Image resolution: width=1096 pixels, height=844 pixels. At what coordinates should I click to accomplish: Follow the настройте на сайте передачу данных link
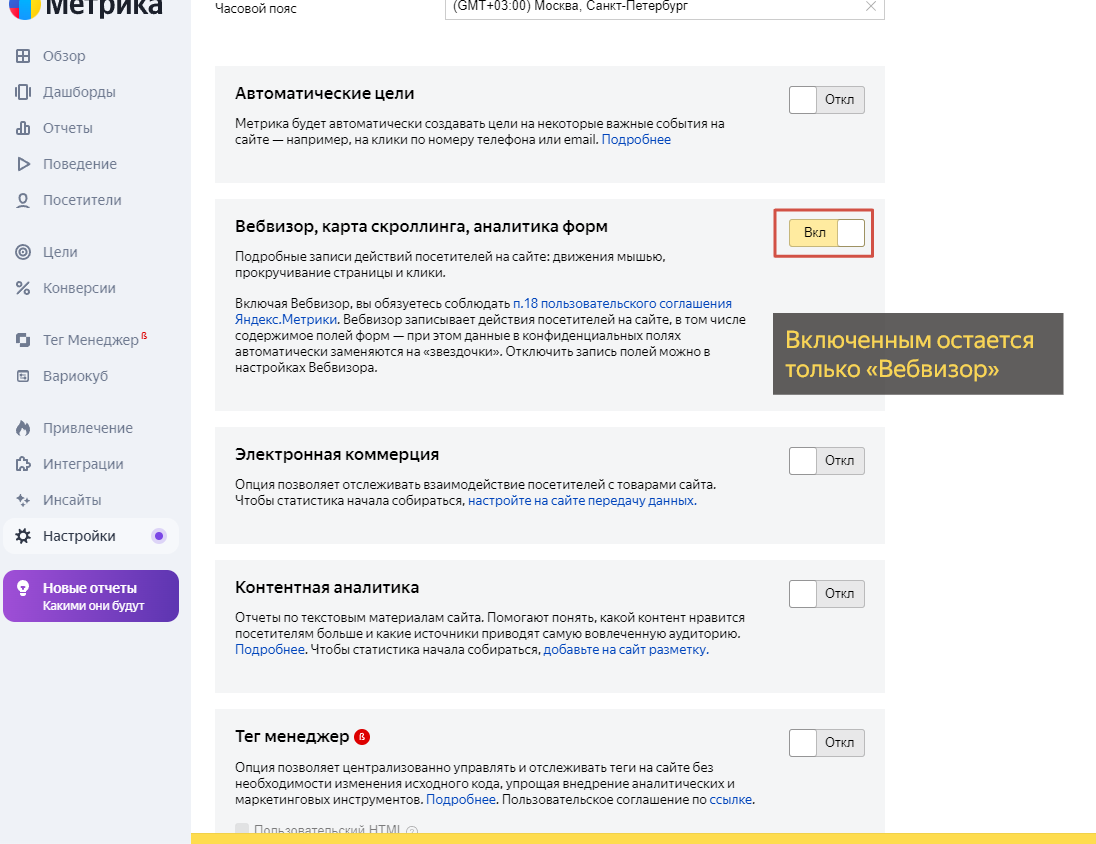(x=582, y=501)
